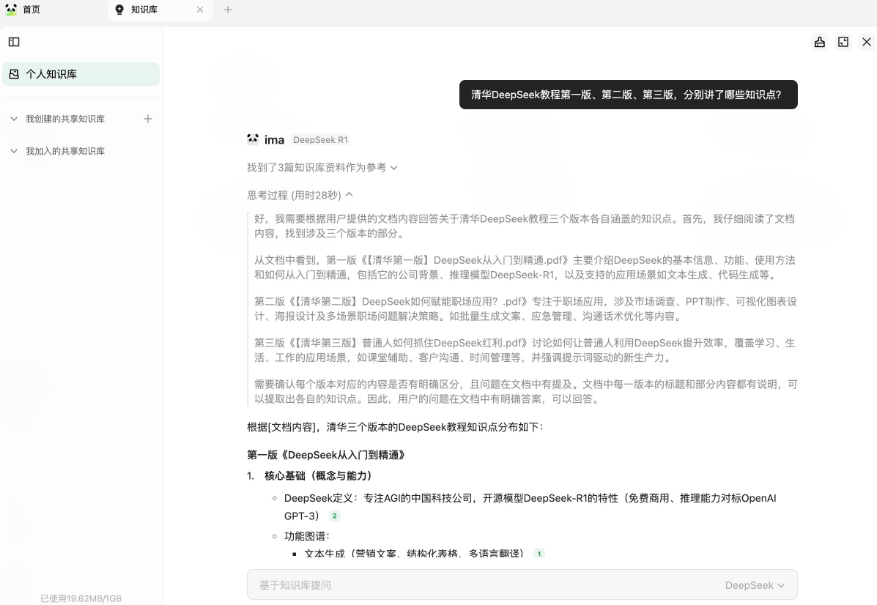Collapse 我加入的共享知识库 section
The width and height of the screenshot is (877, 605).
14,151
